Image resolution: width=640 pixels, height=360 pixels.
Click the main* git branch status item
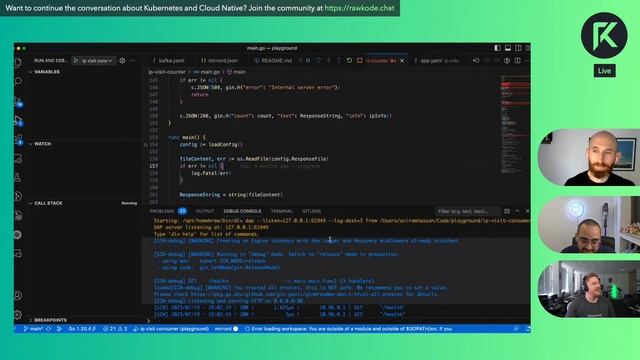[33, 329]
